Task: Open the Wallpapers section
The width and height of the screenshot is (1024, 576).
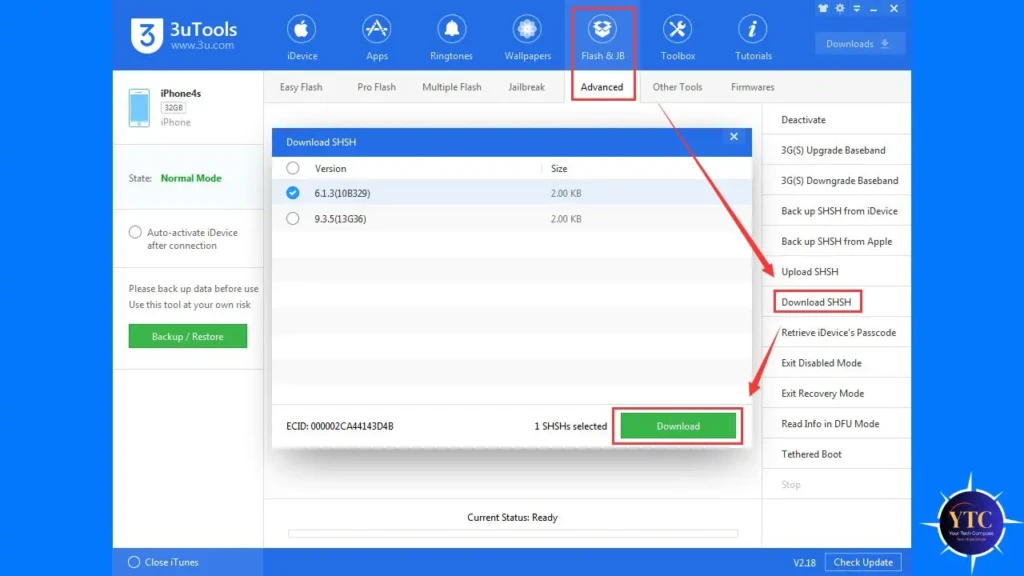Action: pyautogui.click(x=527, y=36)
